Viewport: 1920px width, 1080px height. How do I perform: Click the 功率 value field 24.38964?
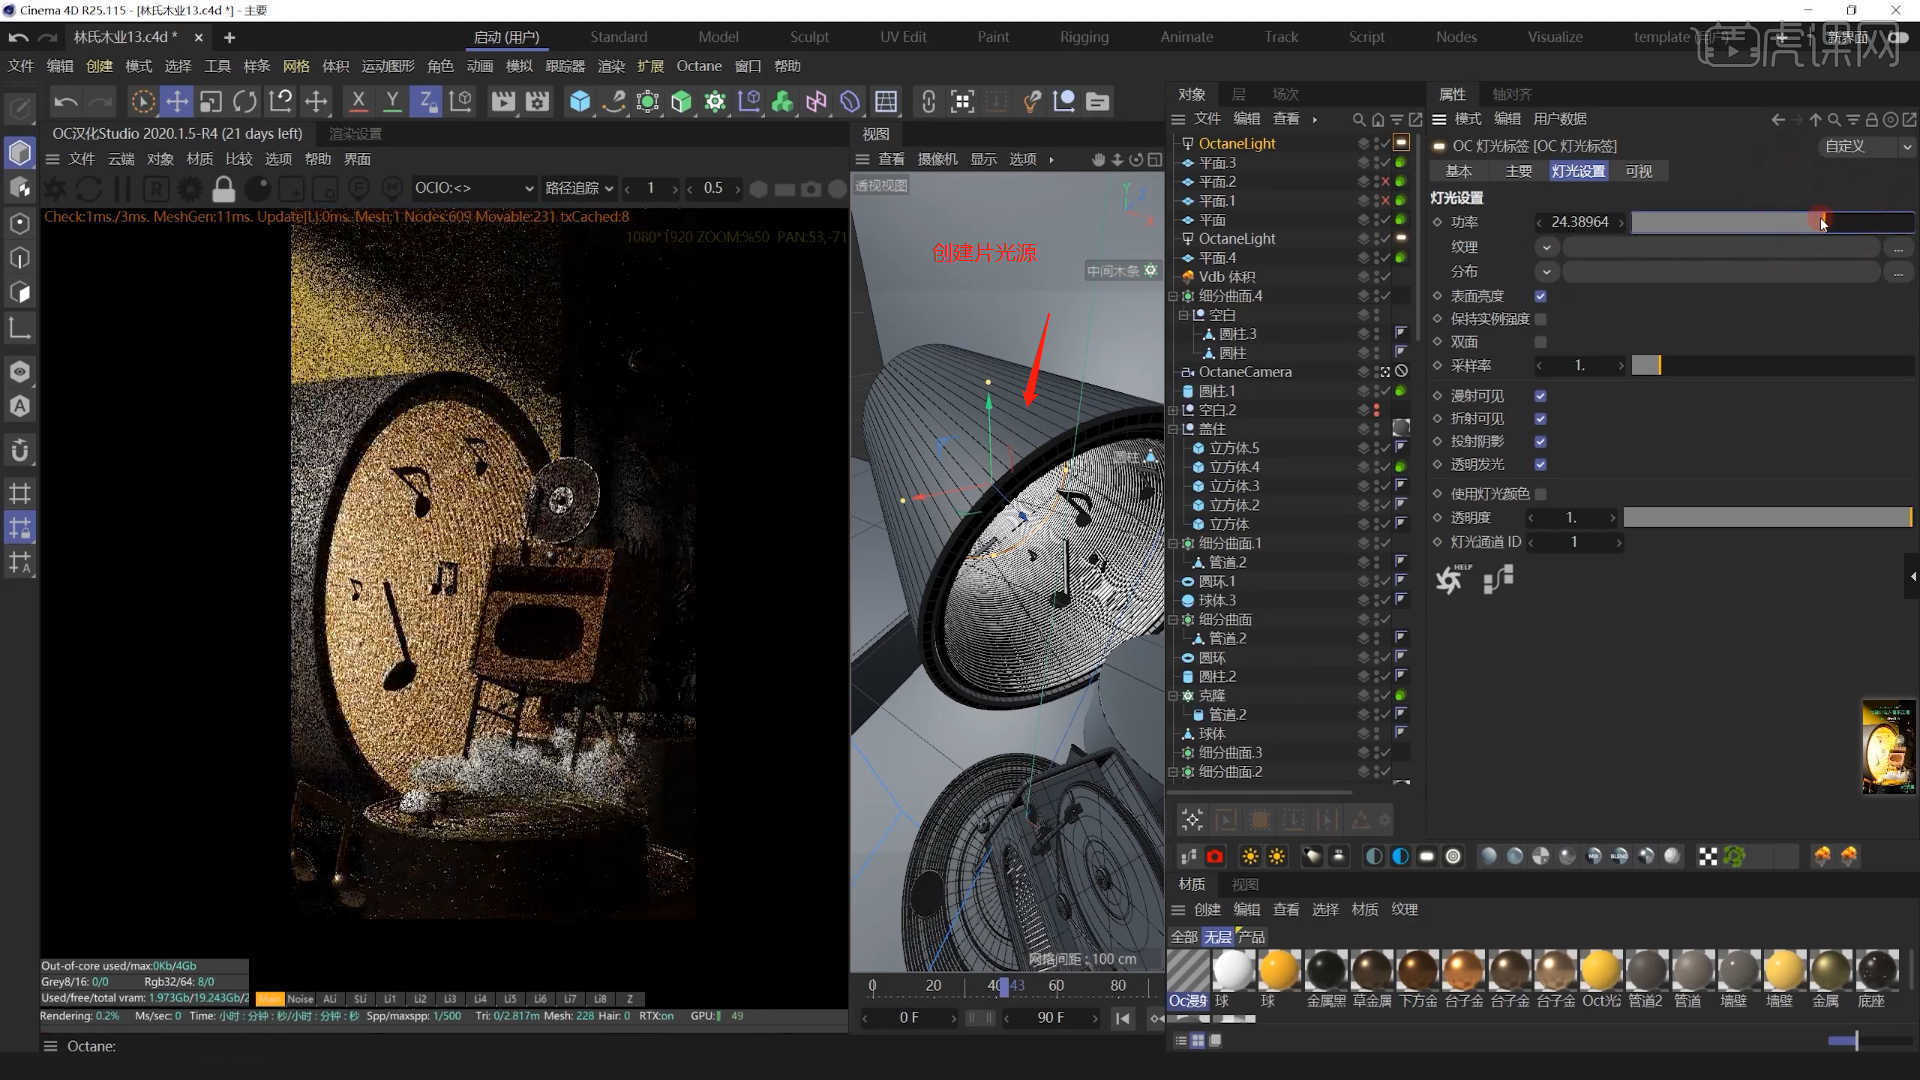pyautogui.click(x=1580, y=222)
